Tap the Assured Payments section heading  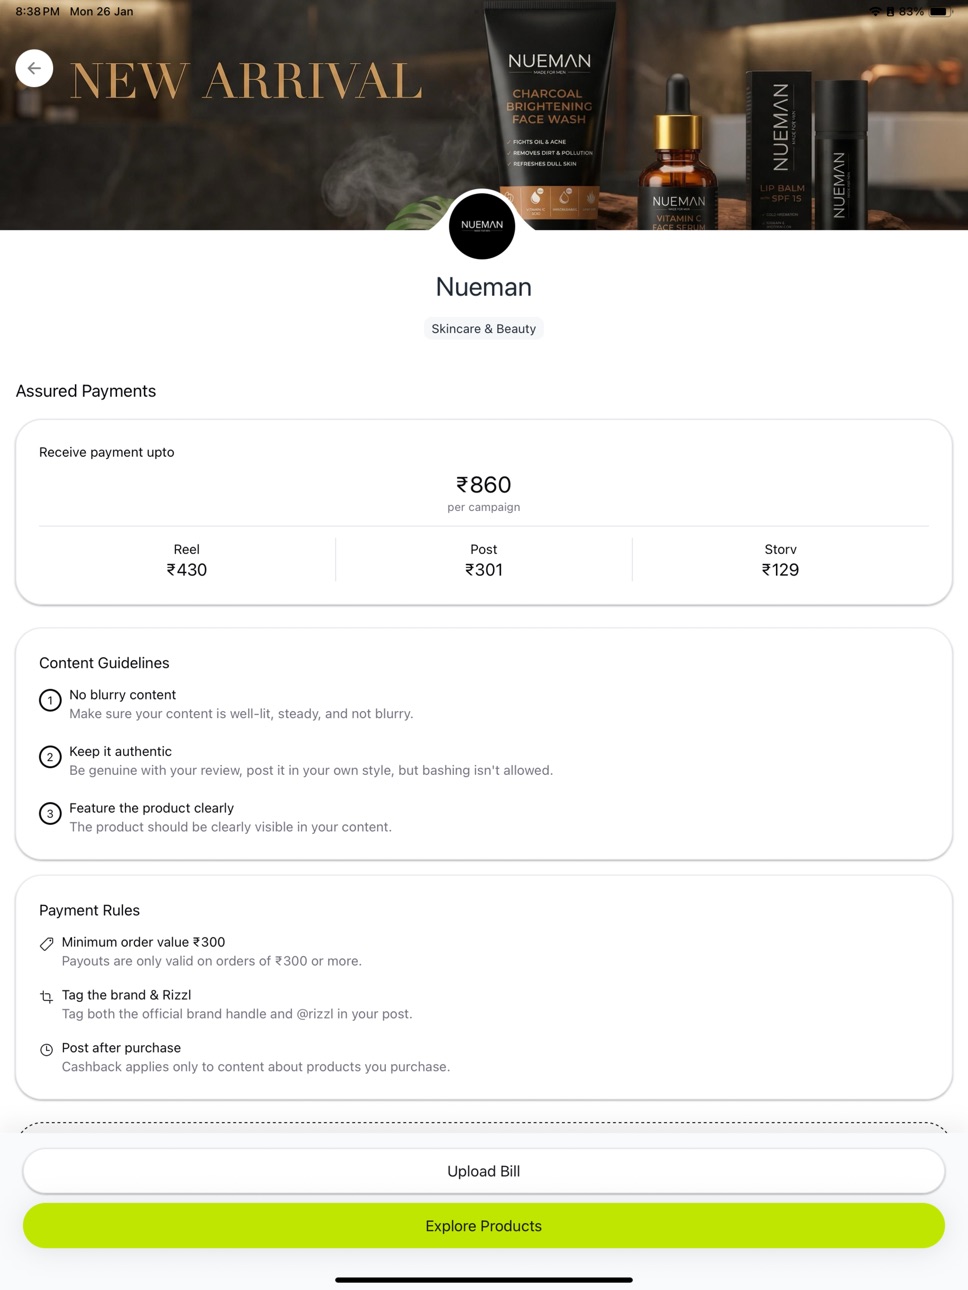(x=86, y=391)
